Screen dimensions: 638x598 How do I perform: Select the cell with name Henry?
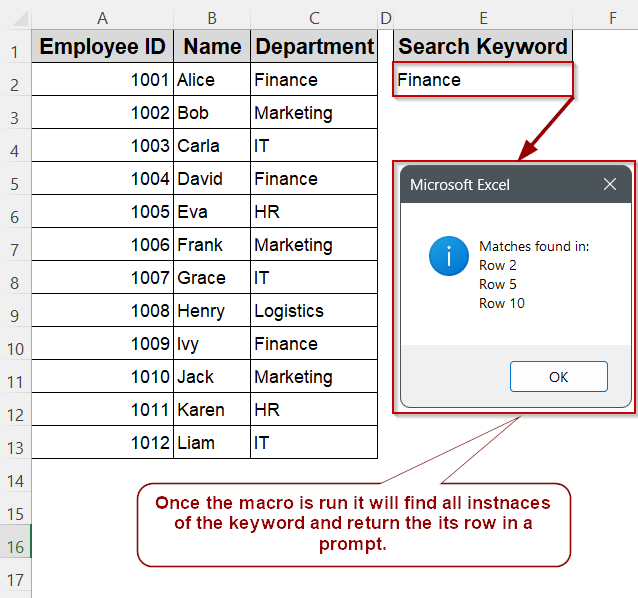tap(212, 311)
